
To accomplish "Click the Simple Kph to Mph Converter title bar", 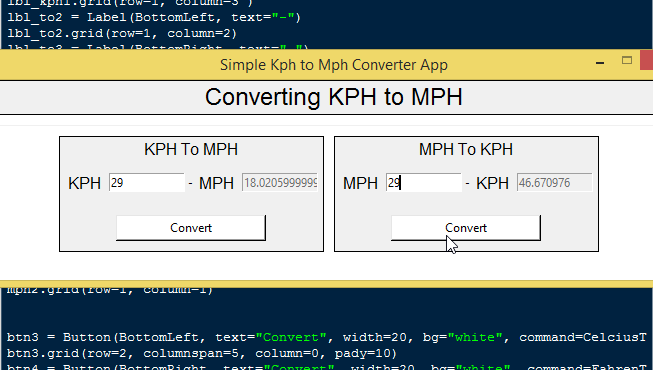I will coord(334,65).
